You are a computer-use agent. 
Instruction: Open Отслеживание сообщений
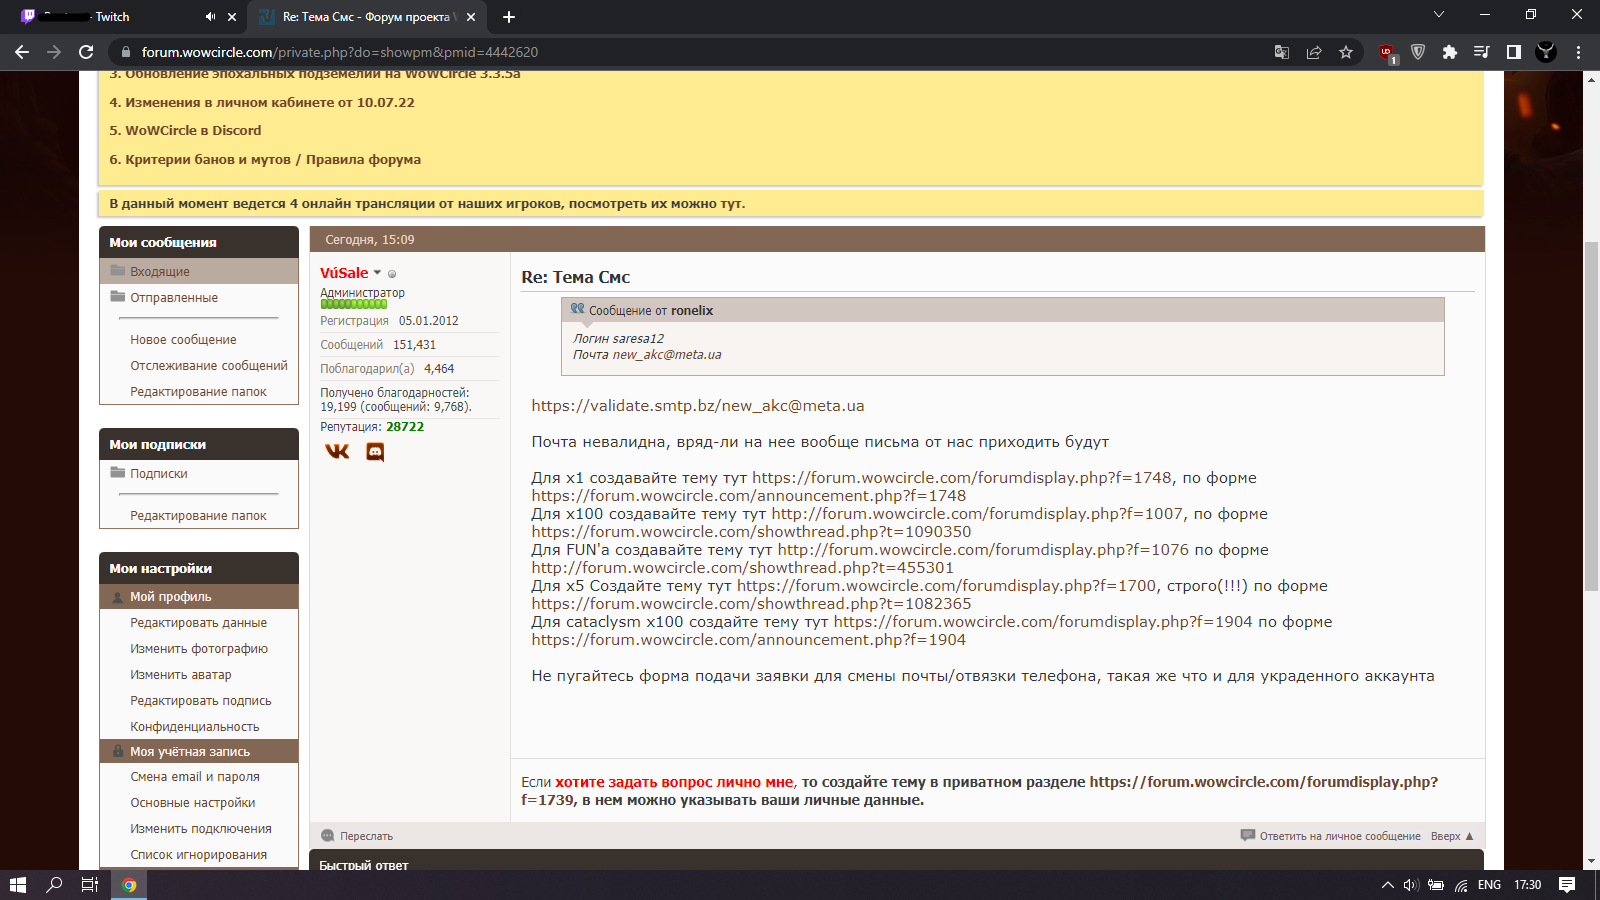point(209,366)
